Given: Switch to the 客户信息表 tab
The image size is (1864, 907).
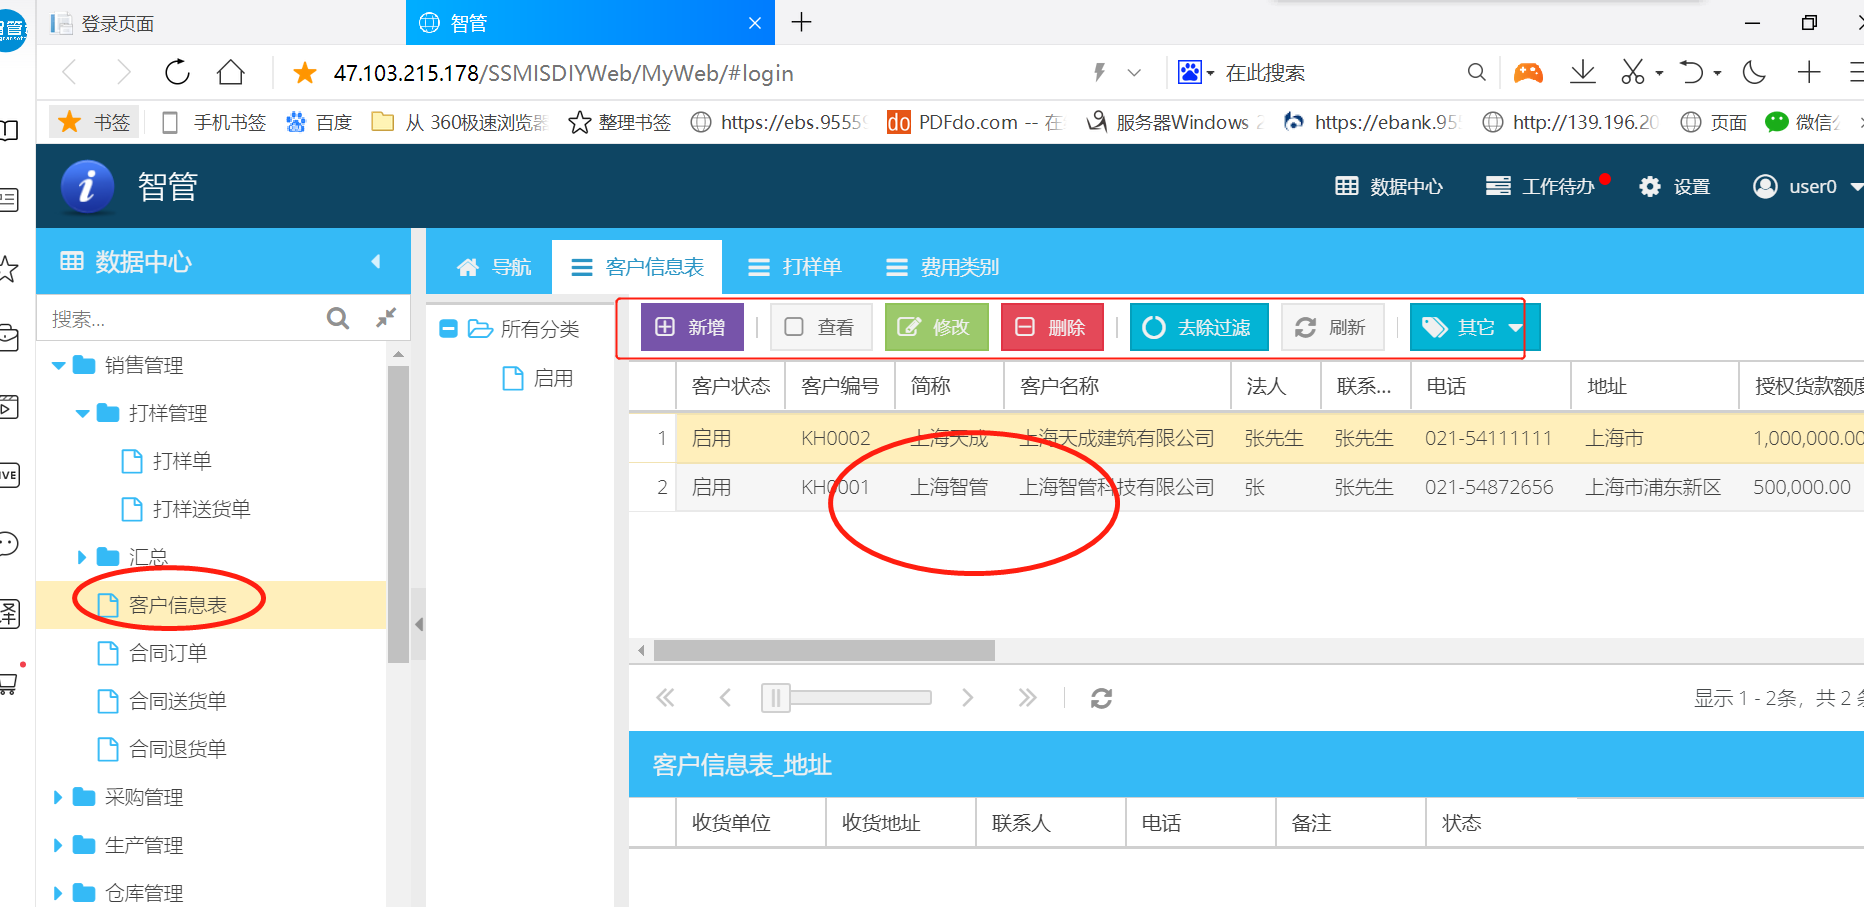Looking at the screenshot, I should [637, 267].
